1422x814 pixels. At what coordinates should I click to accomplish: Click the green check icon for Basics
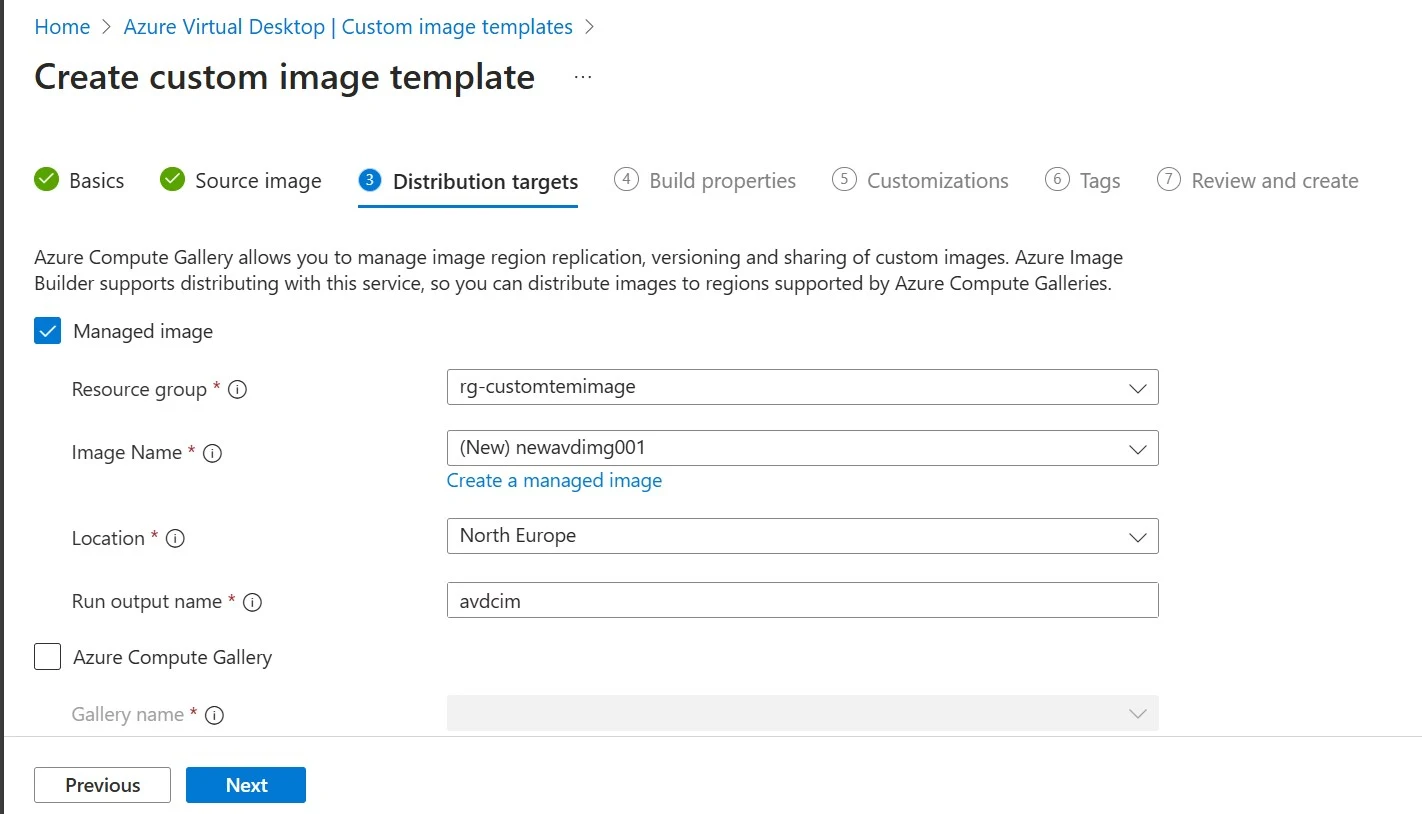click(x=46, y=180)
